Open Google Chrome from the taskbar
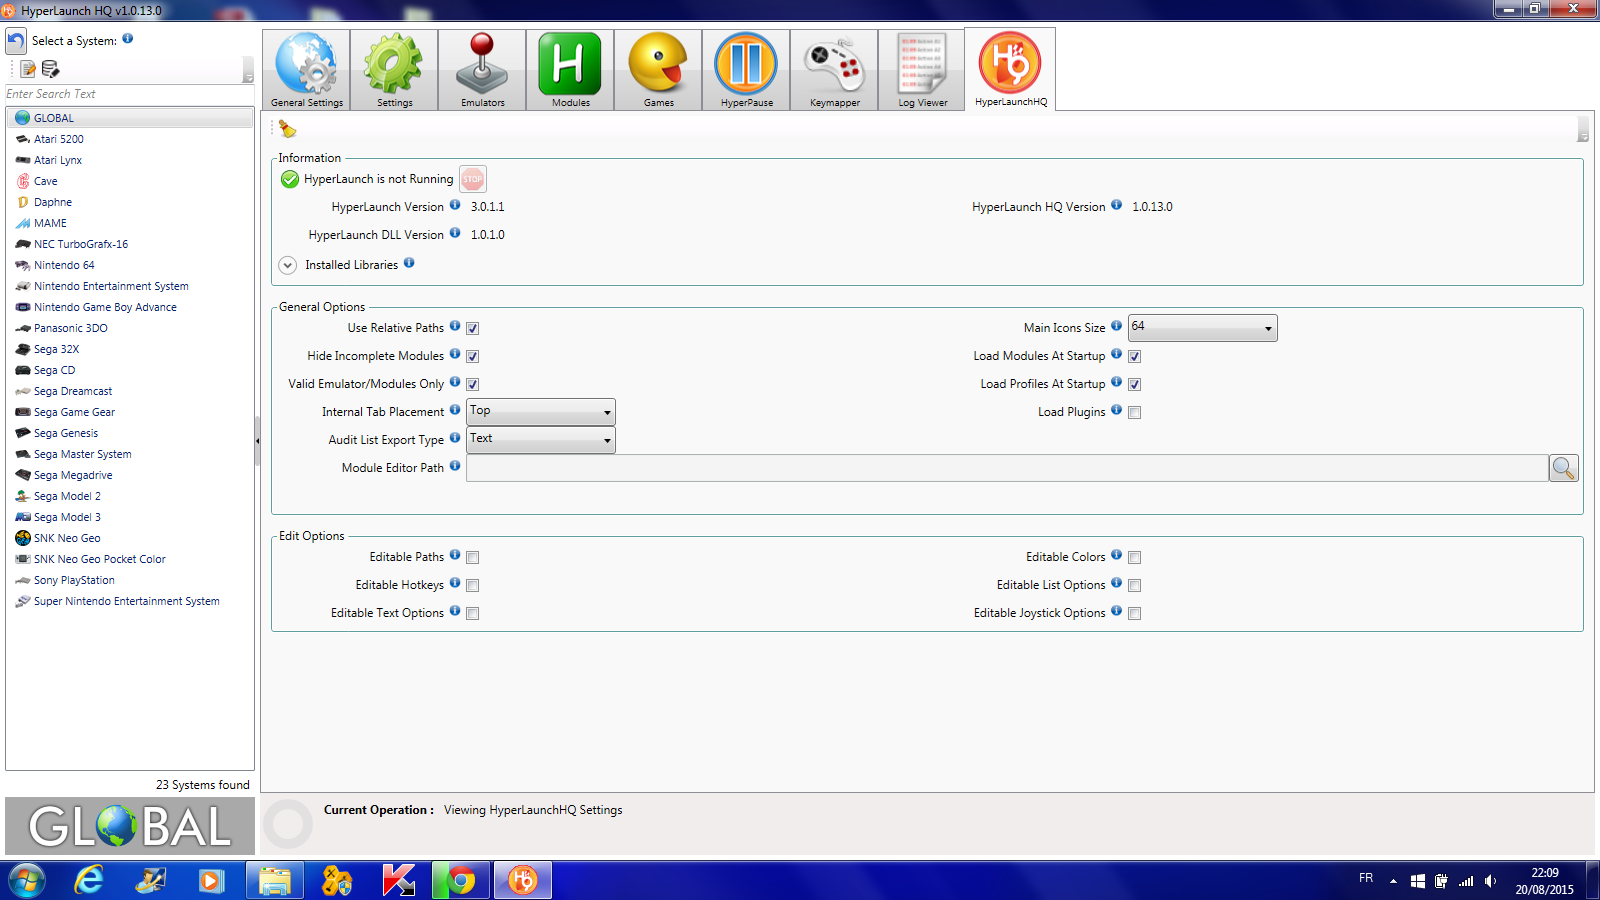Screen dimensions: 1600x900 pos(461,880)
